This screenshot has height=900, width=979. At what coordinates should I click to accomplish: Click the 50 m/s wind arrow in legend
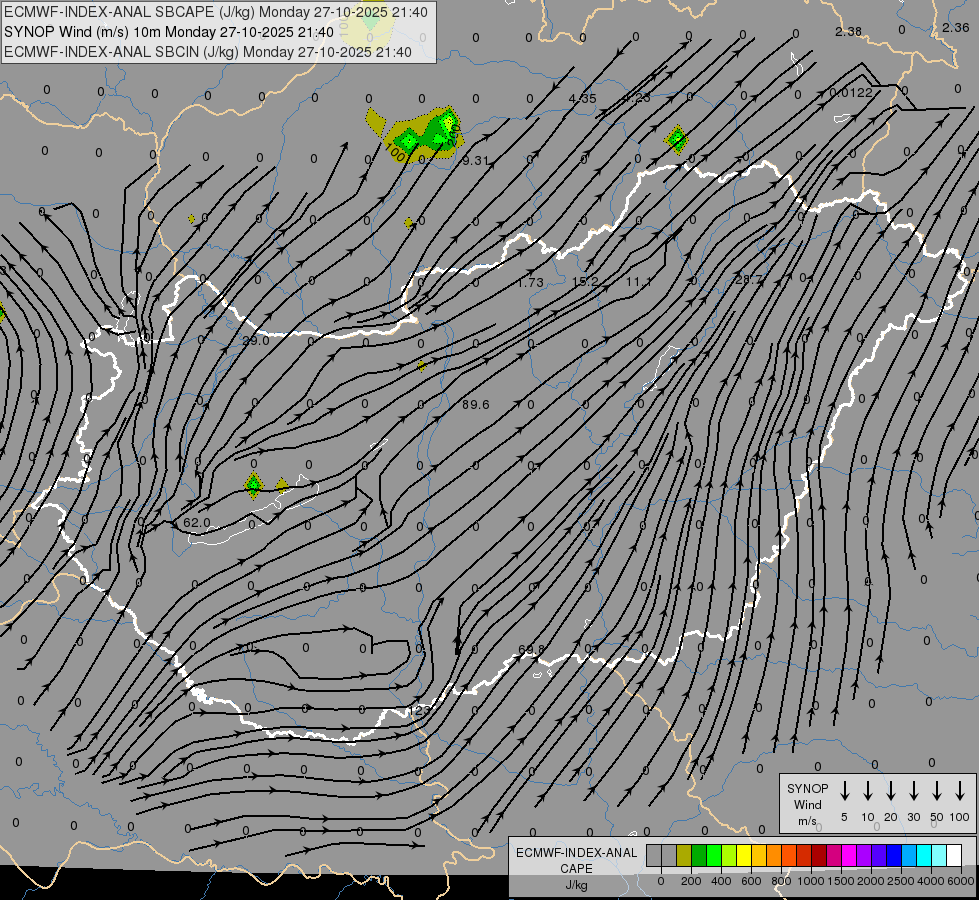tap(937, 791)
